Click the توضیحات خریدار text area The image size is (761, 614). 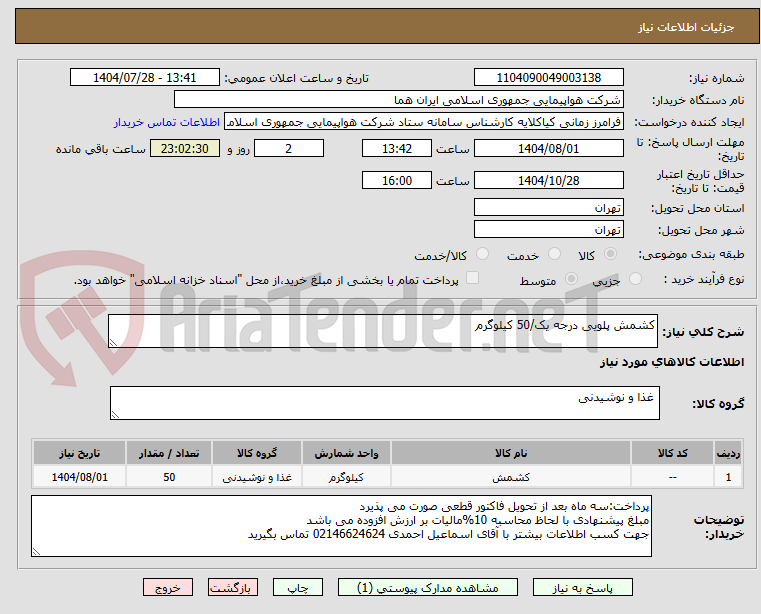click(341, 526)
